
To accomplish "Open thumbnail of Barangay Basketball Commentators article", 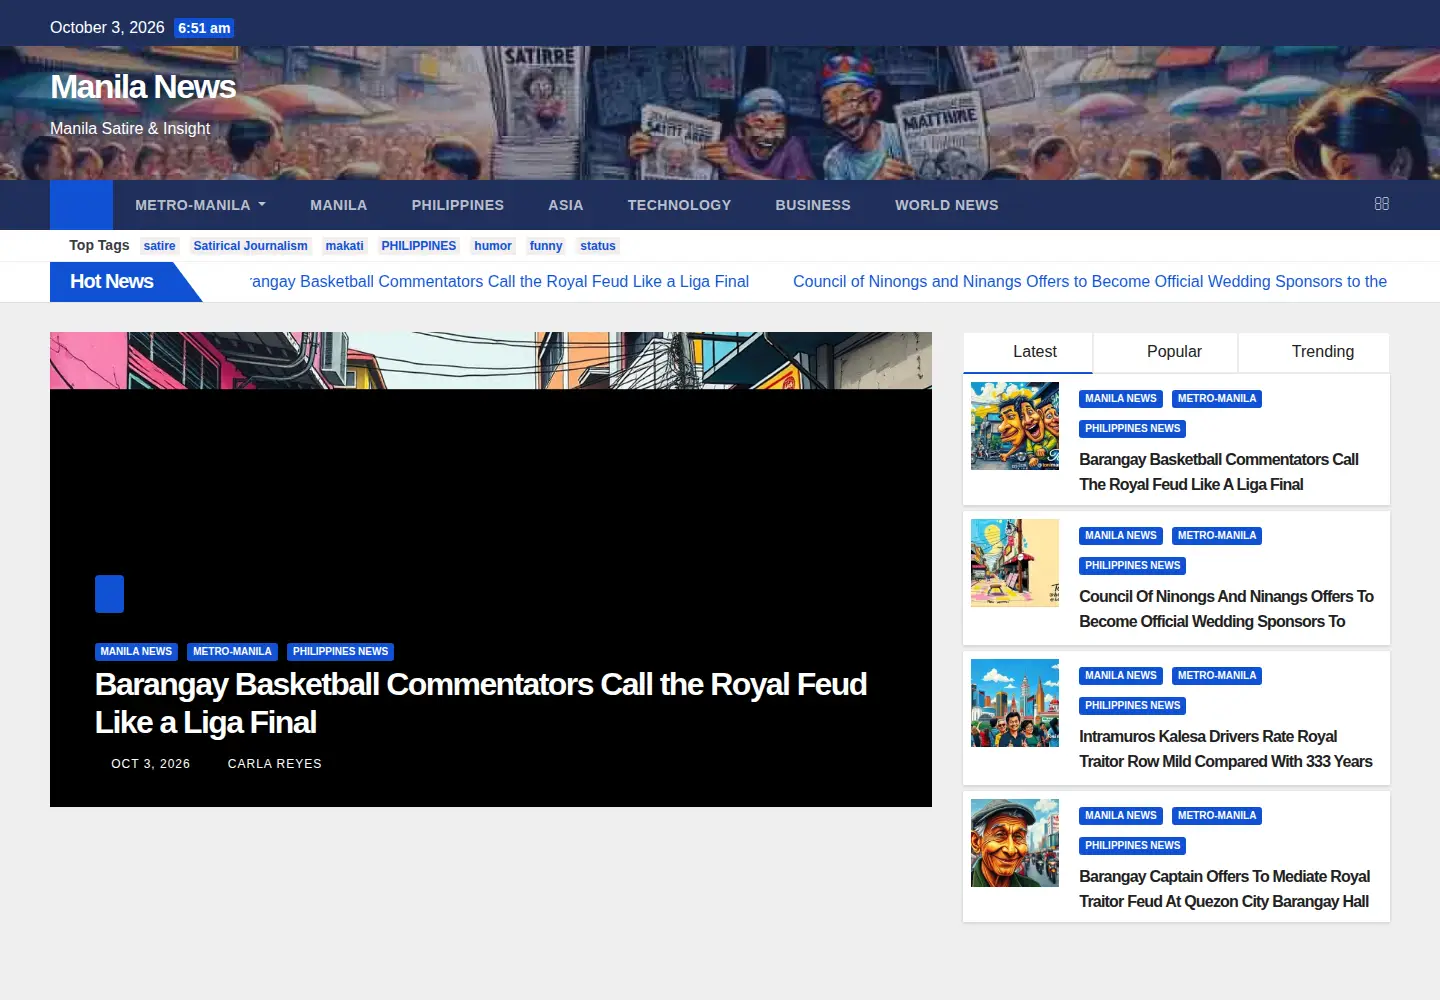I will tap(1015, 426).
